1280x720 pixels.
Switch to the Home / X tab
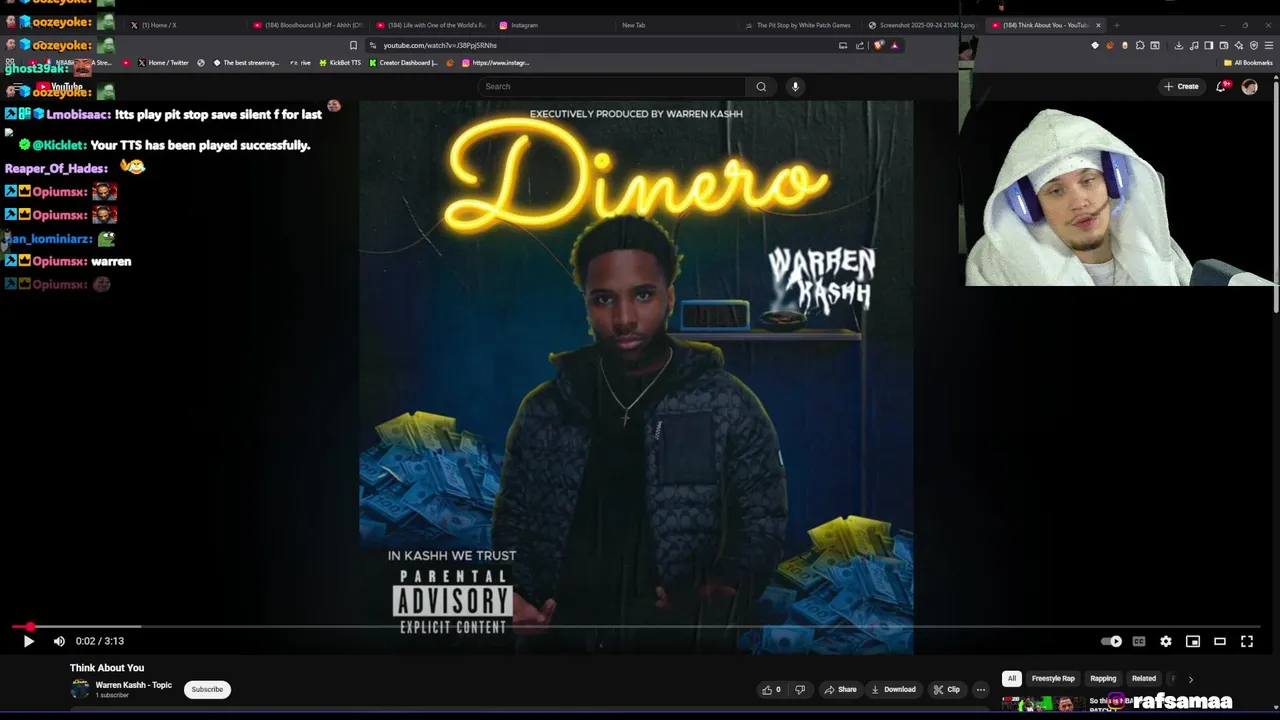pyautogui.click(x=185, y=25)
